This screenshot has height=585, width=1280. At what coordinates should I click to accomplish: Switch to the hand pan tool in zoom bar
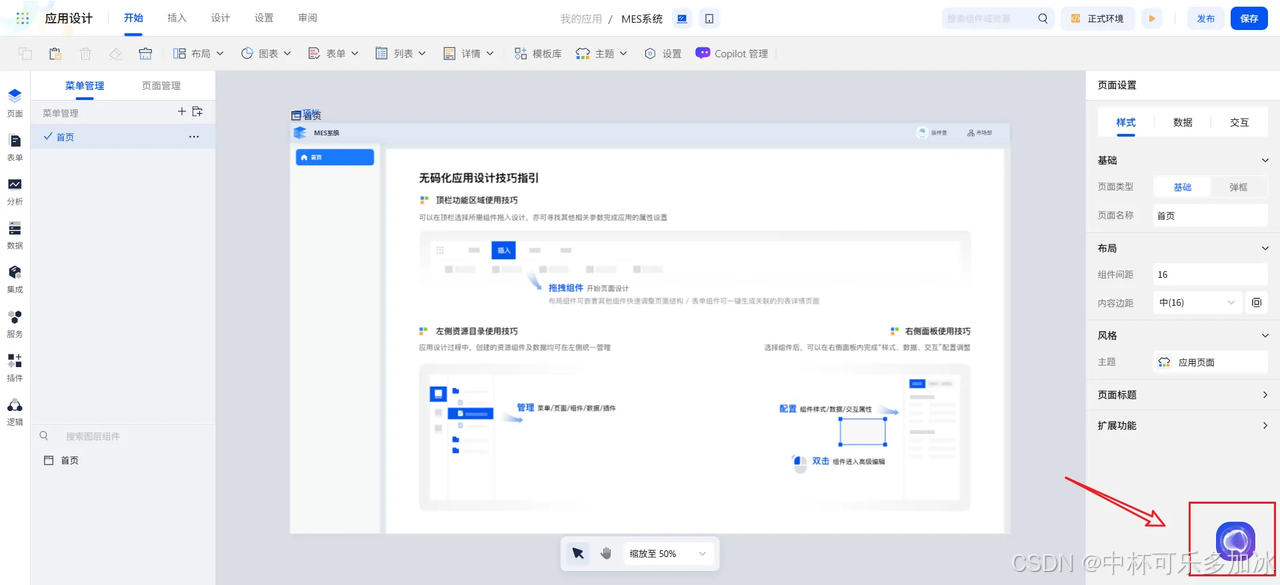click(605, 553)
